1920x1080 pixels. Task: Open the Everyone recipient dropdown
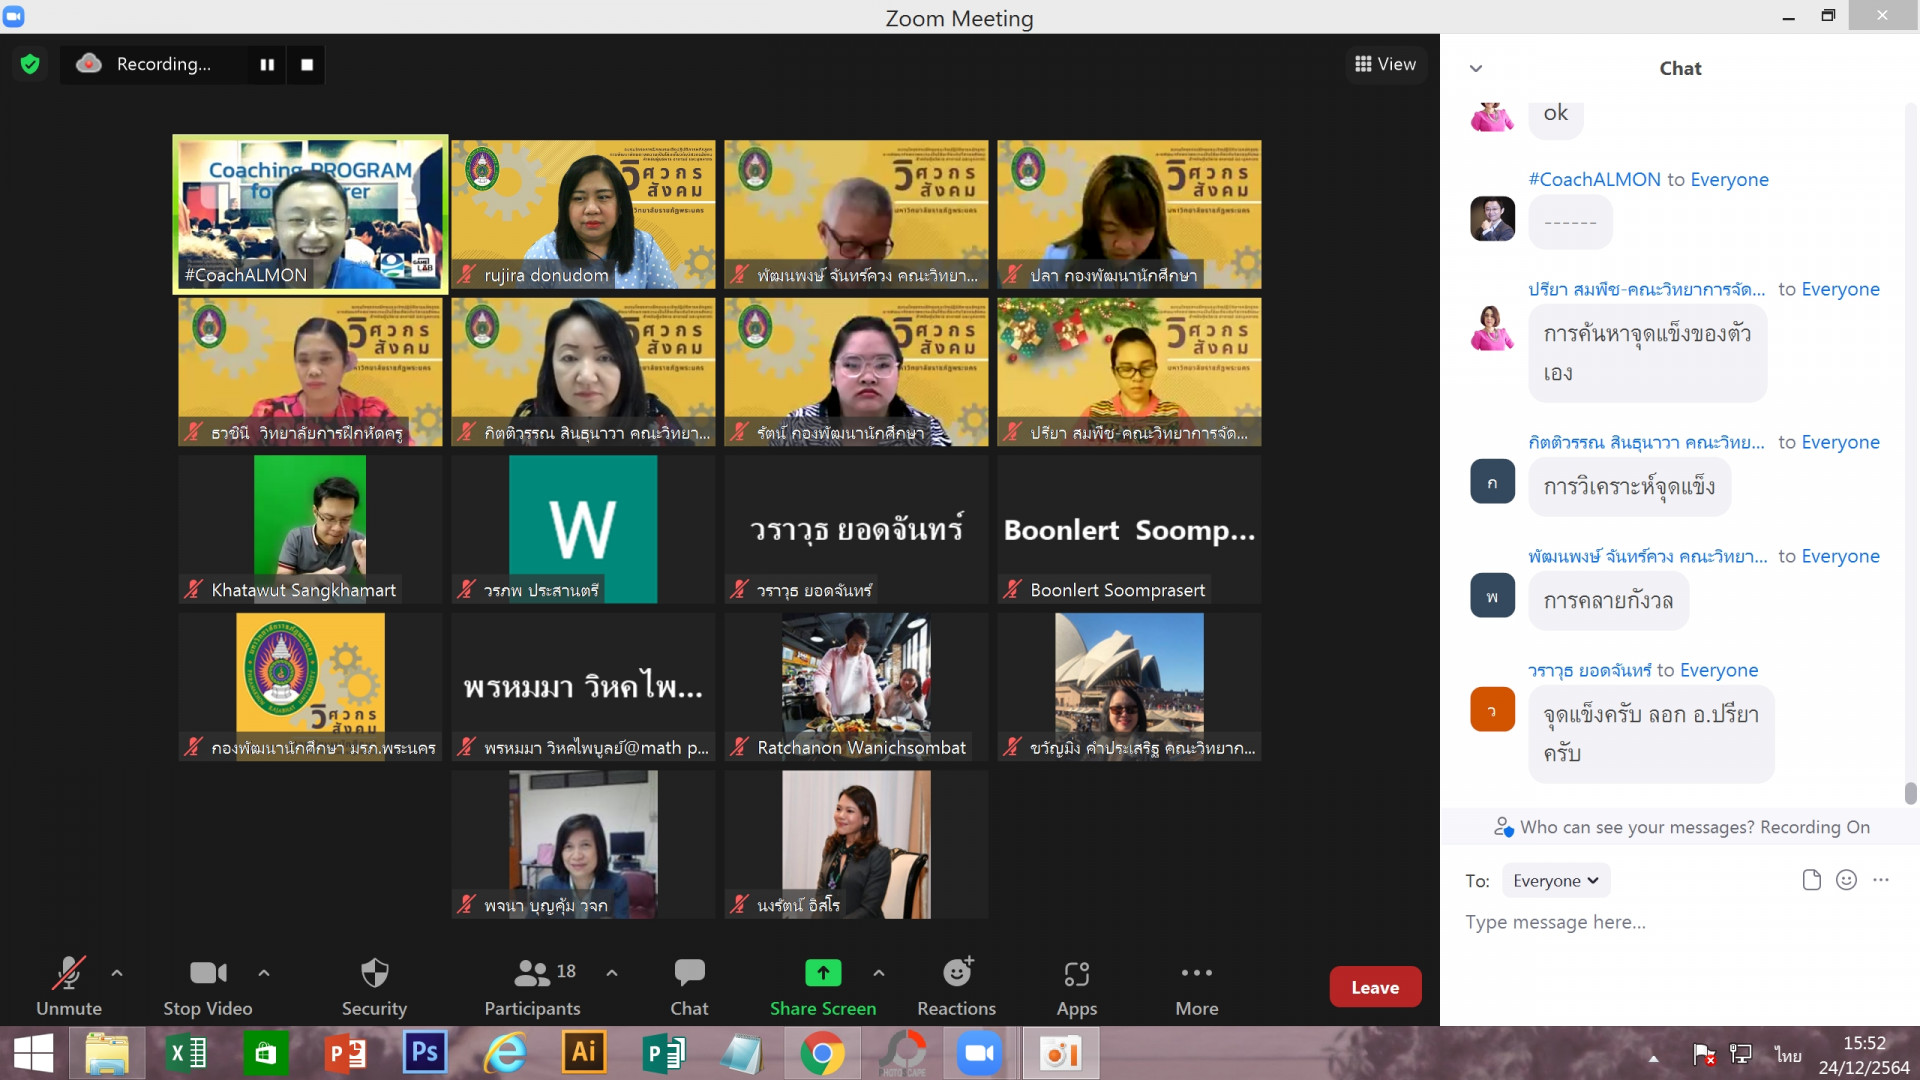1555,881
